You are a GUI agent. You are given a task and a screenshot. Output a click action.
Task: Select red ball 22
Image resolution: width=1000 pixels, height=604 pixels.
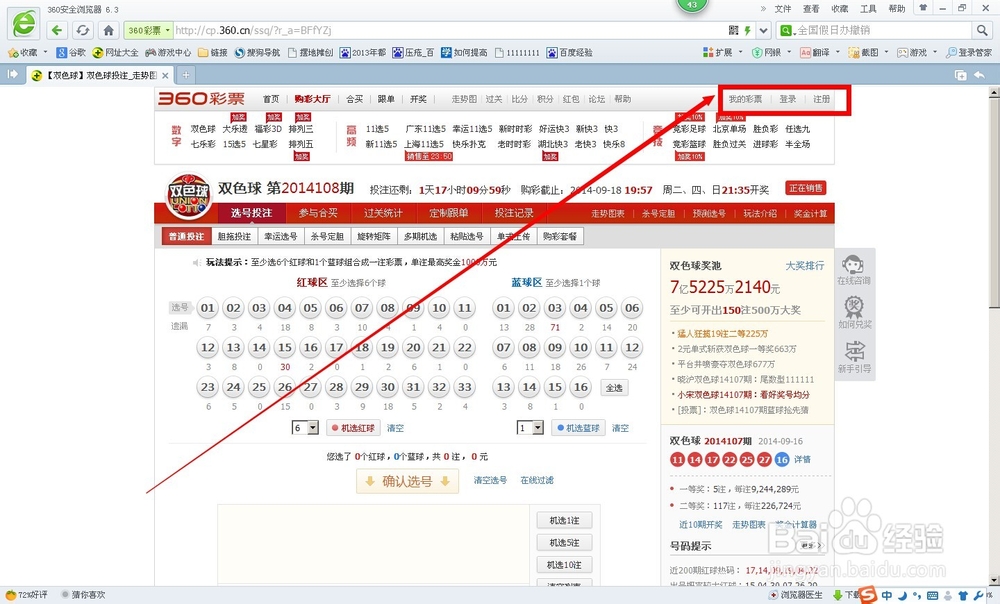point(465,348)
